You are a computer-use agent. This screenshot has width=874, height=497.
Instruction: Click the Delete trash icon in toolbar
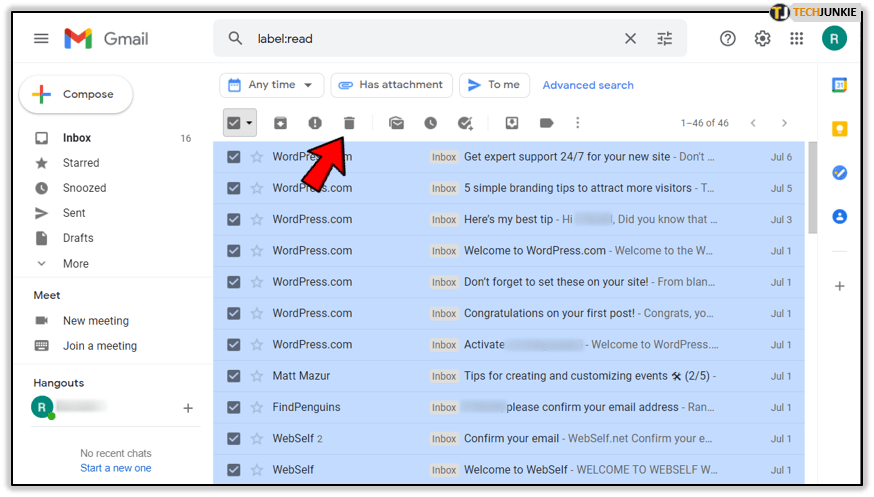[x=349, y=123]
